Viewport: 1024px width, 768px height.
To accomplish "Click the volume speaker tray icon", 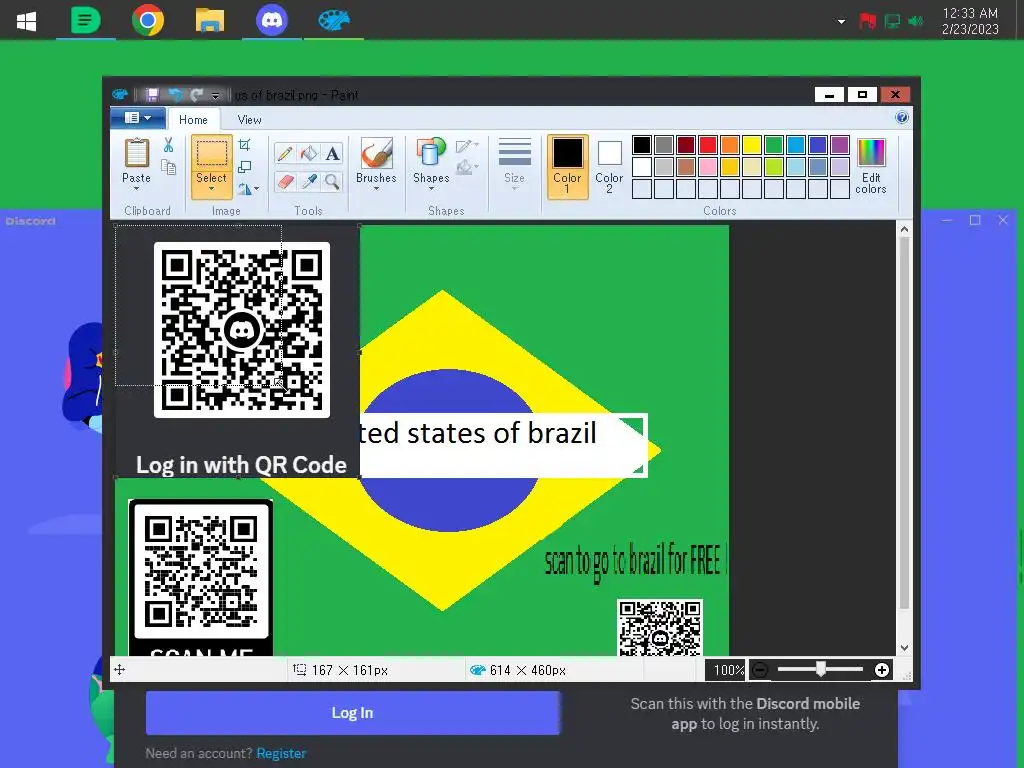I will click(915, 21).
